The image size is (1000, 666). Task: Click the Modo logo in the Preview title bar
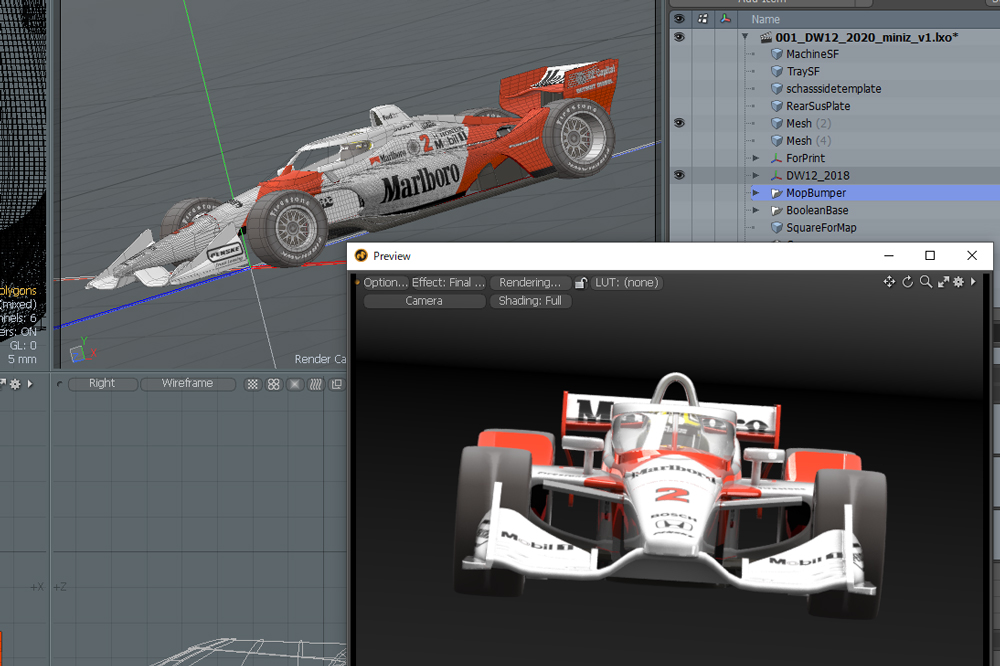click(362, 256)
